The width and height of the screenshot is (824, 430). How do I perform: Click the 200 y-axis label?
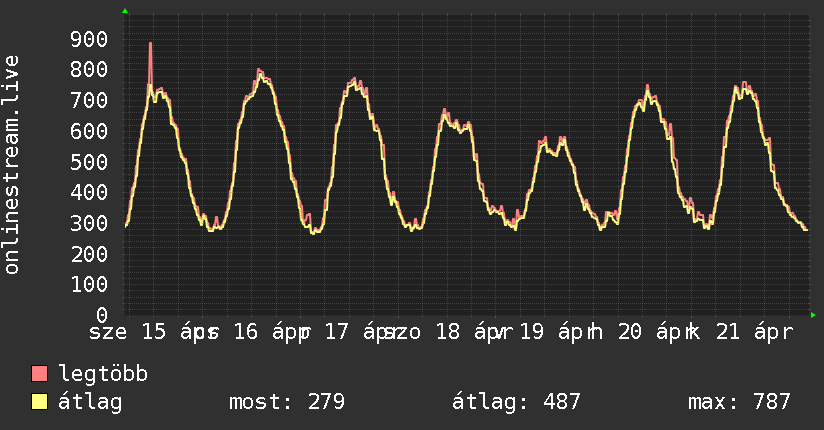coord(89,254)
